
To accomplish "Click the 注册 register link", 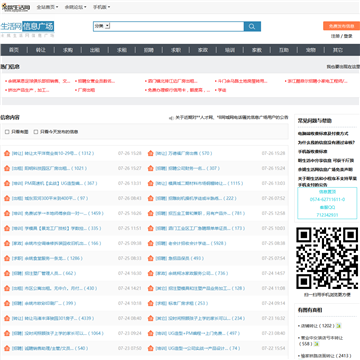I will (335, 36).
